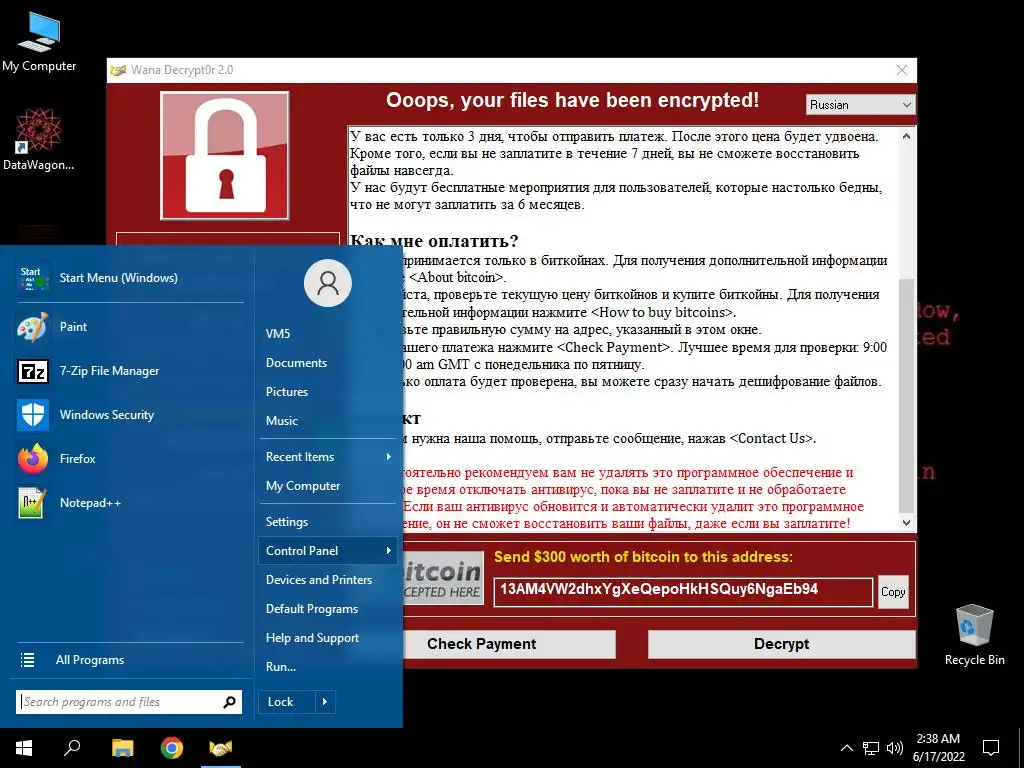This screenshot has height=768, width=1024.
Task: Click the Show Desktop sliver on taskbar
Action: (1021, 748)
